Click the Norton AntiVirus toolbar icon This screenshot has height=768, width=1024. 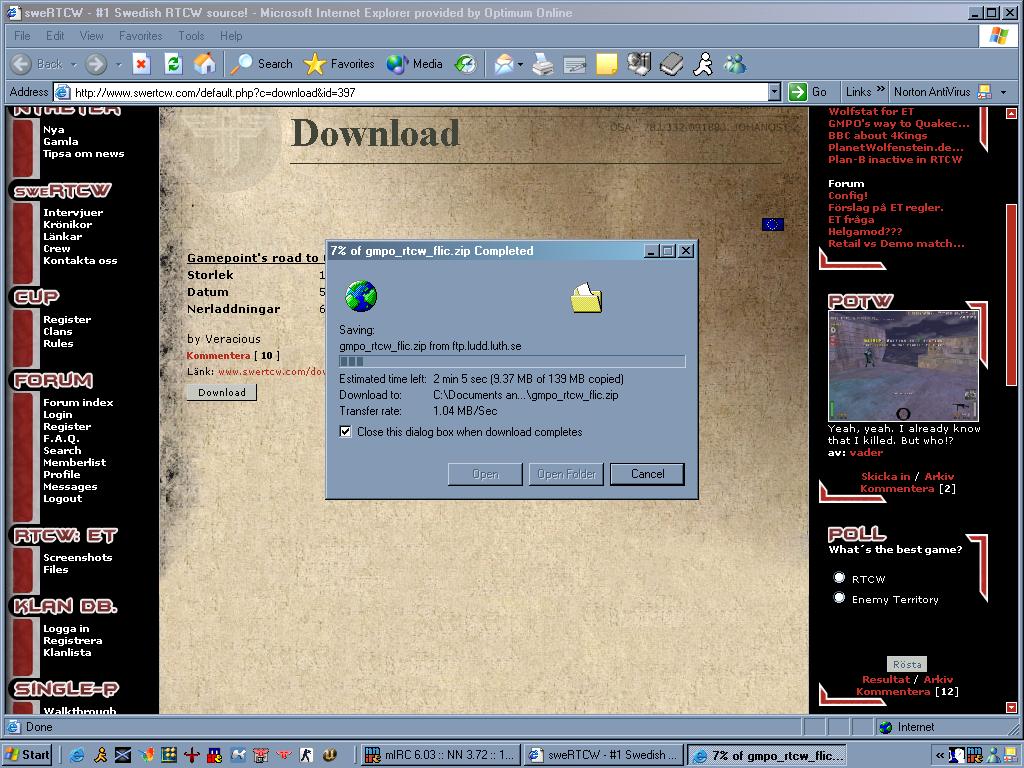(x=984, y=92)
